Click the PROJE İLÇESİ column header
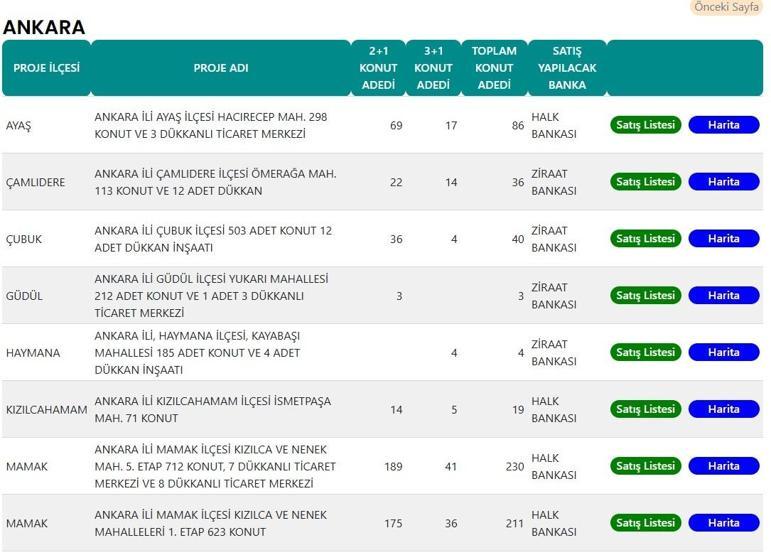Screen dimensions: 771x555 [x=46, y=68]
